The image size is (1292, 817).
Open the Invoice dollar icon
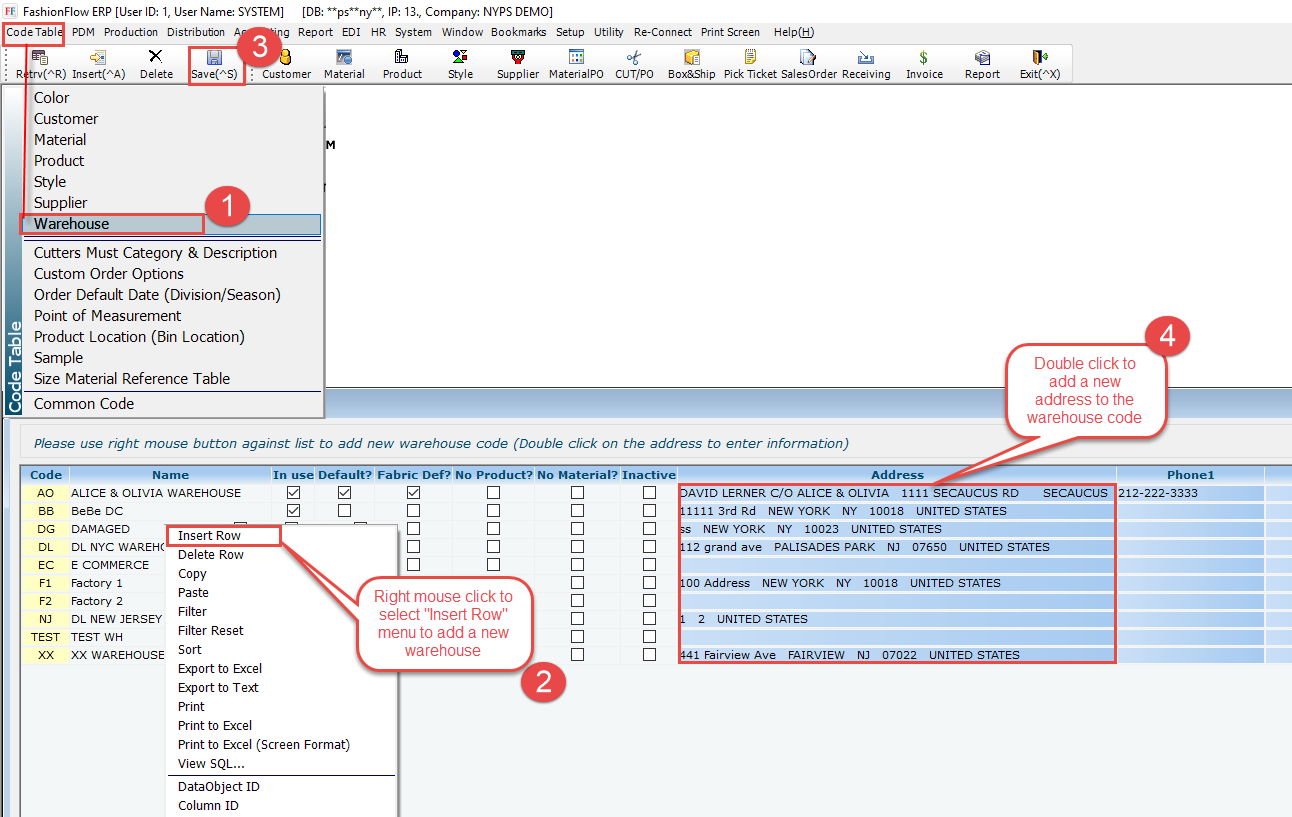(x=924, y=59)
